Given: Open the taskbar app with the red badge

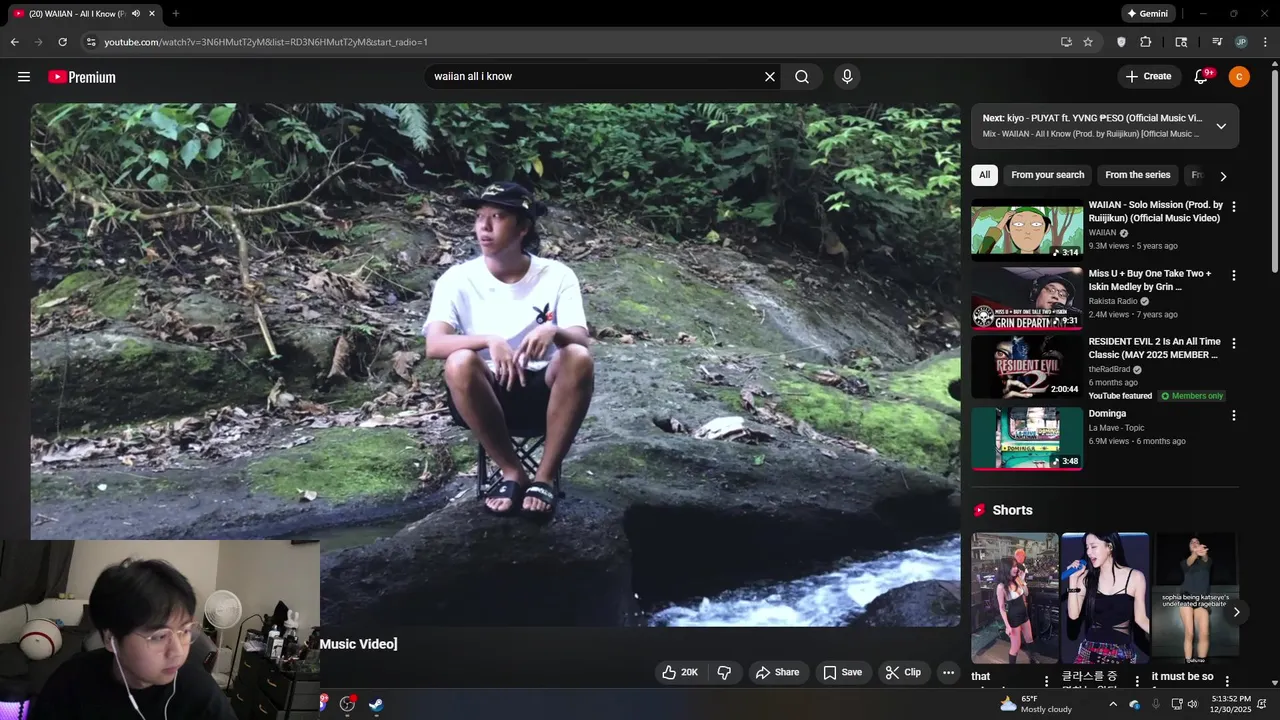Looking at the screenshot, I should click(347, 704).
